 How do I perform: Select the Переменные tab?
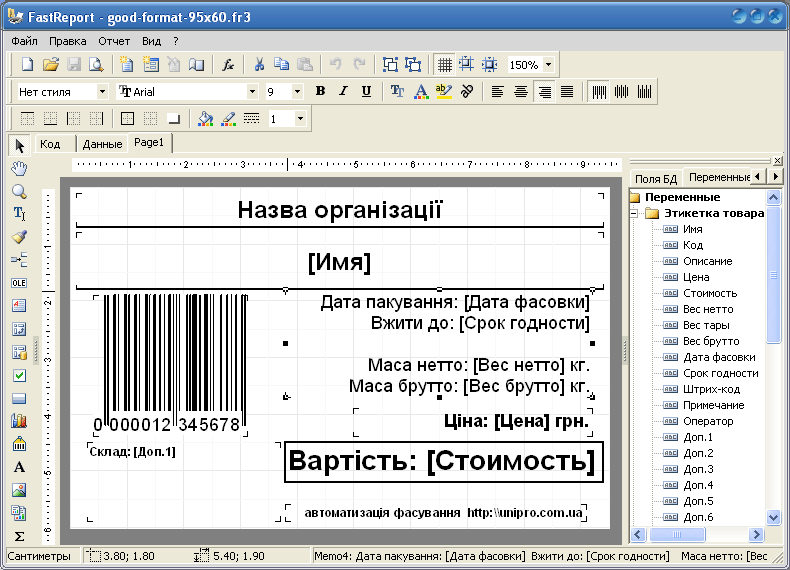coord(719,177)
